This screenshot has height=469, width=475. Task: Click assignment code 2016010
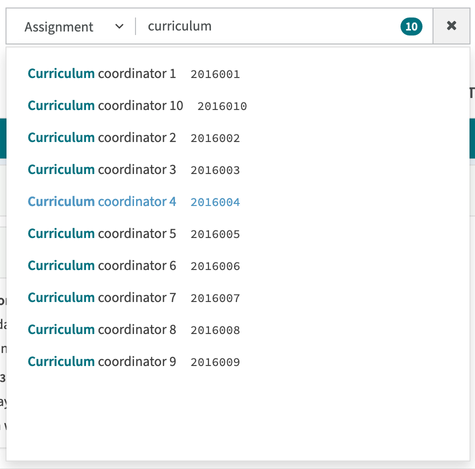click(x=222, y=106)
